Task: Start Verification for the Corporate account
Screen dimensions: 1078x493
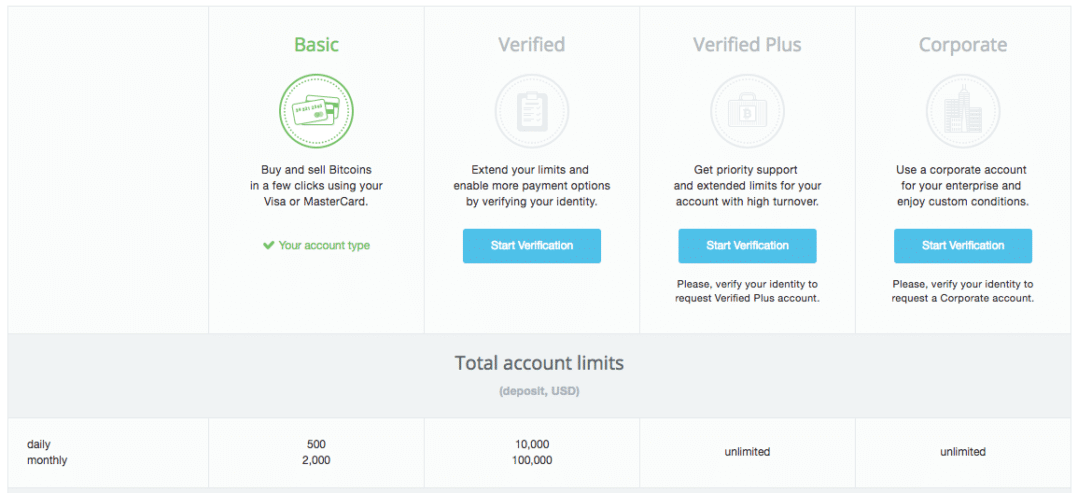Action: click(962, 246)
